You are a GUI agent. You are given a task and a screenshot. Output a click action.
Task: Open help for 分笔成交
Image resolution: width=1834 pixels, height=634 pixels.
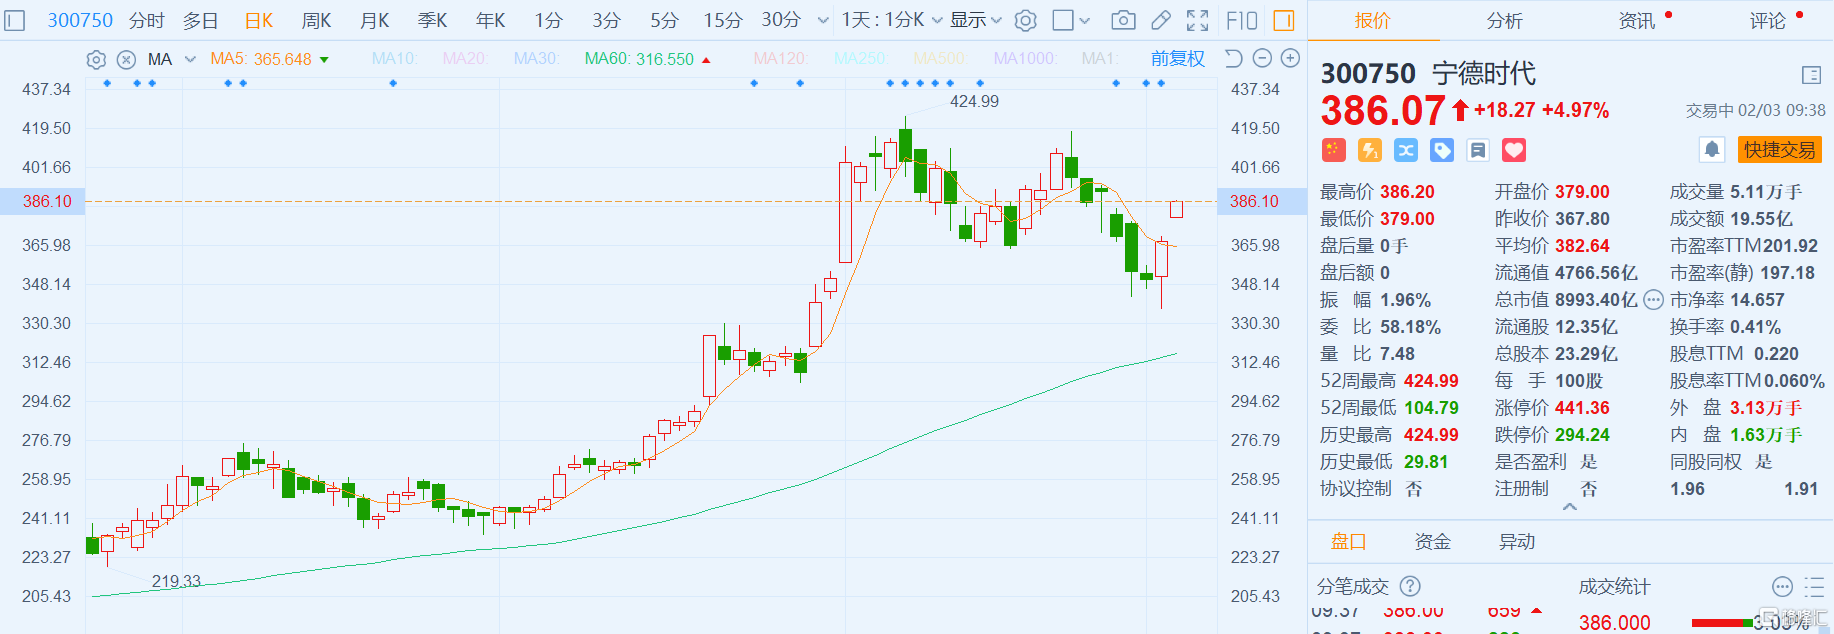[1410, 586]
